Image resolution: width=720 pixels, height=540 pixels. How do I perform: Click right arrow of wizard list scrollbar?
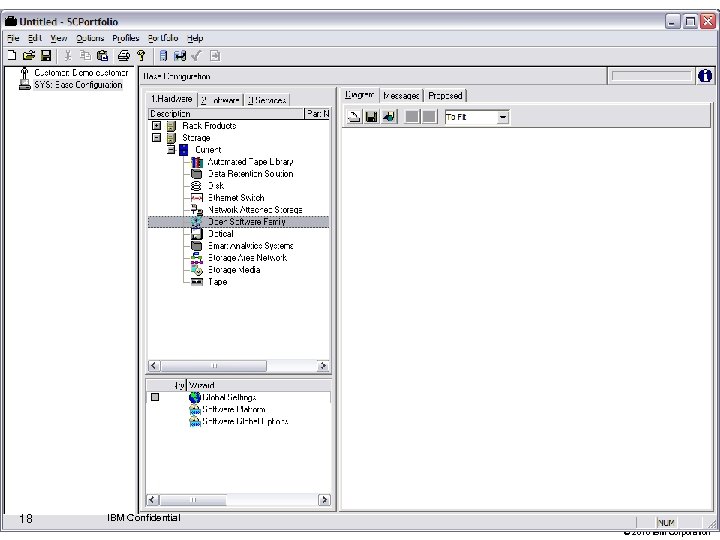324,500
